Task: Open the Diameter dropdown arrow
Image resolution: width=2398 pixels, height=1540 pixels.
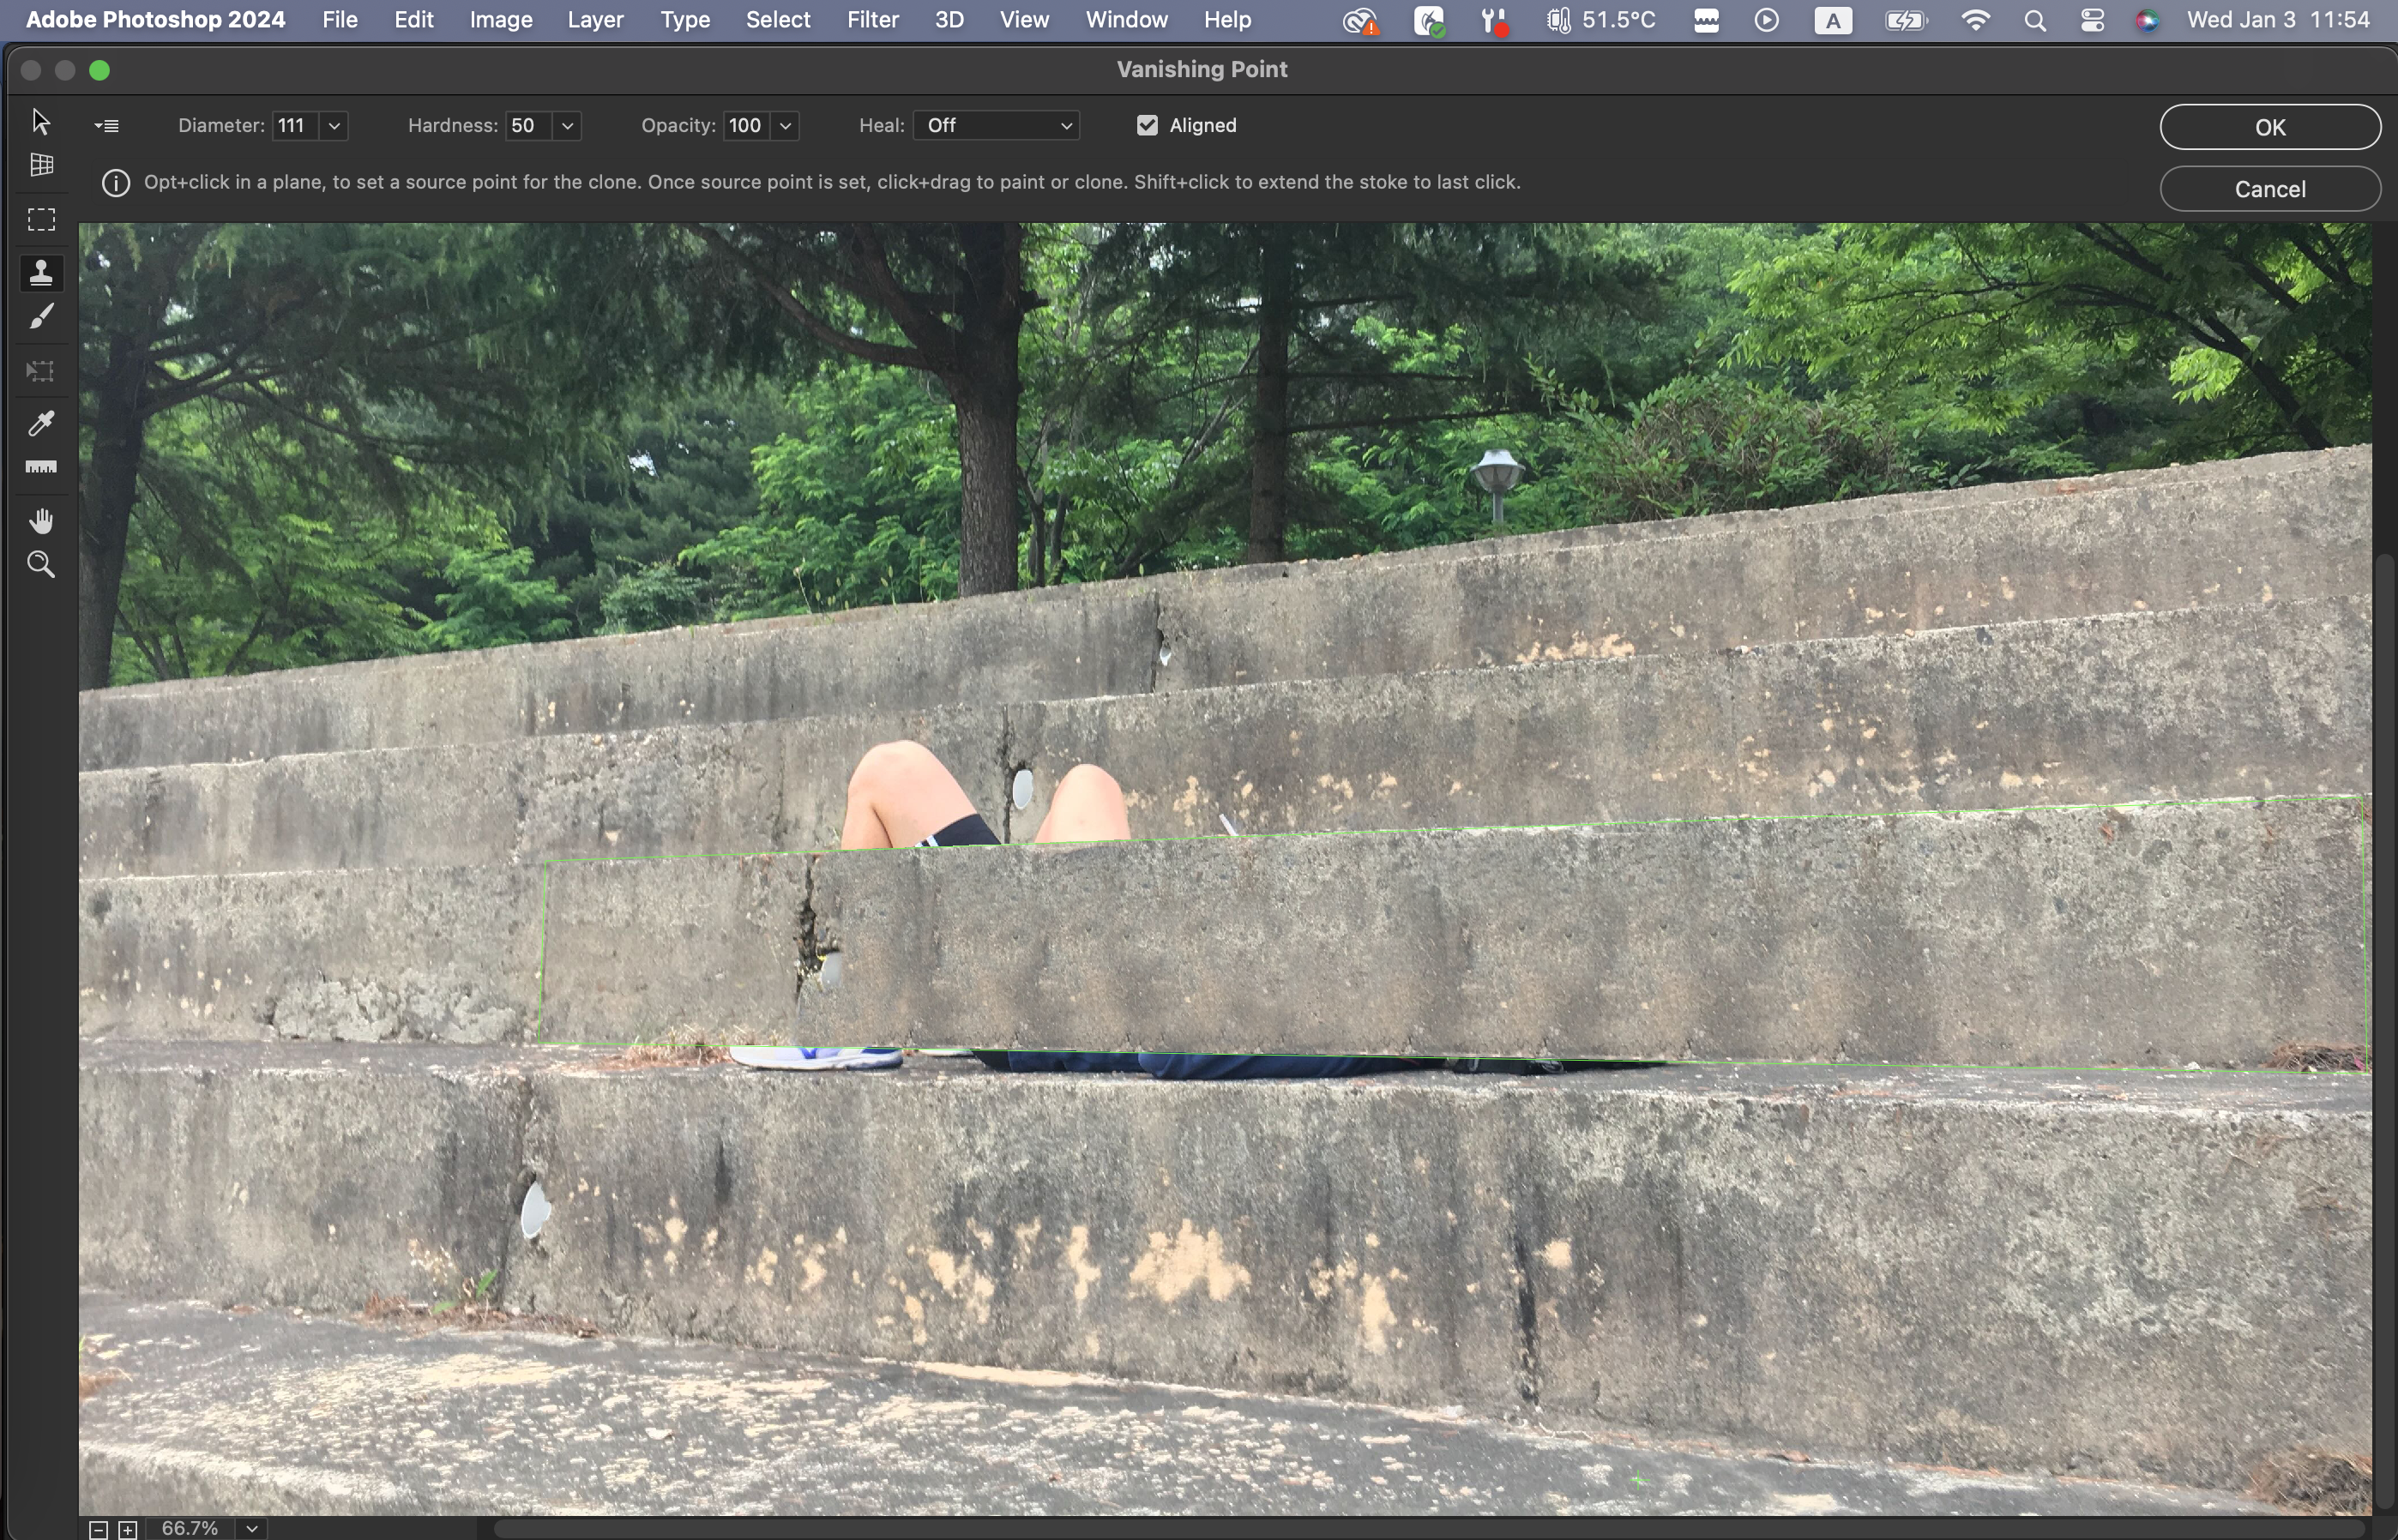Action: 334,126
